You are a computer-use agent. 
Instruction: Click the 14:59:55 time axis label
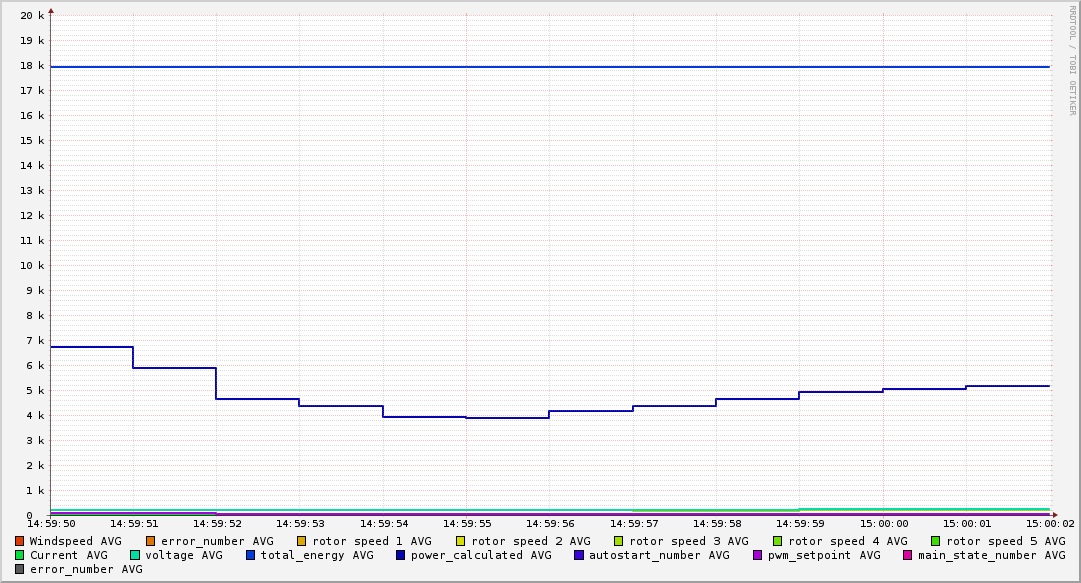pos(467,523)
